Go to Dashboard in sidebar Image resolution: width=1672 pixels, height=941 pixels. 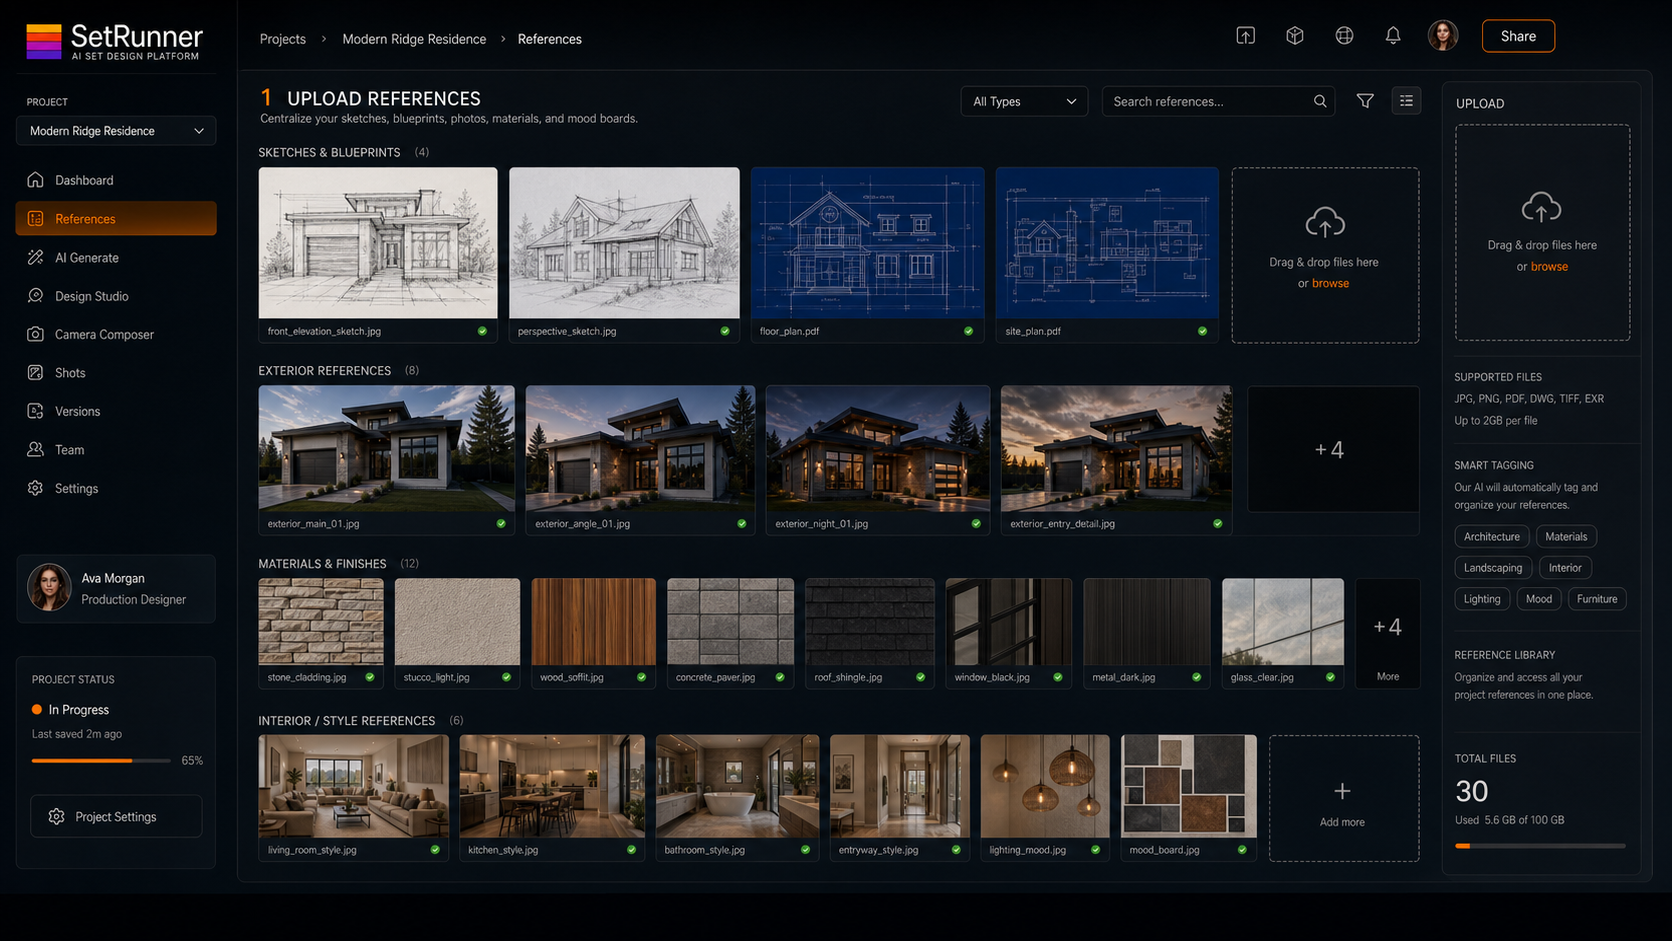tap(116, 180)
